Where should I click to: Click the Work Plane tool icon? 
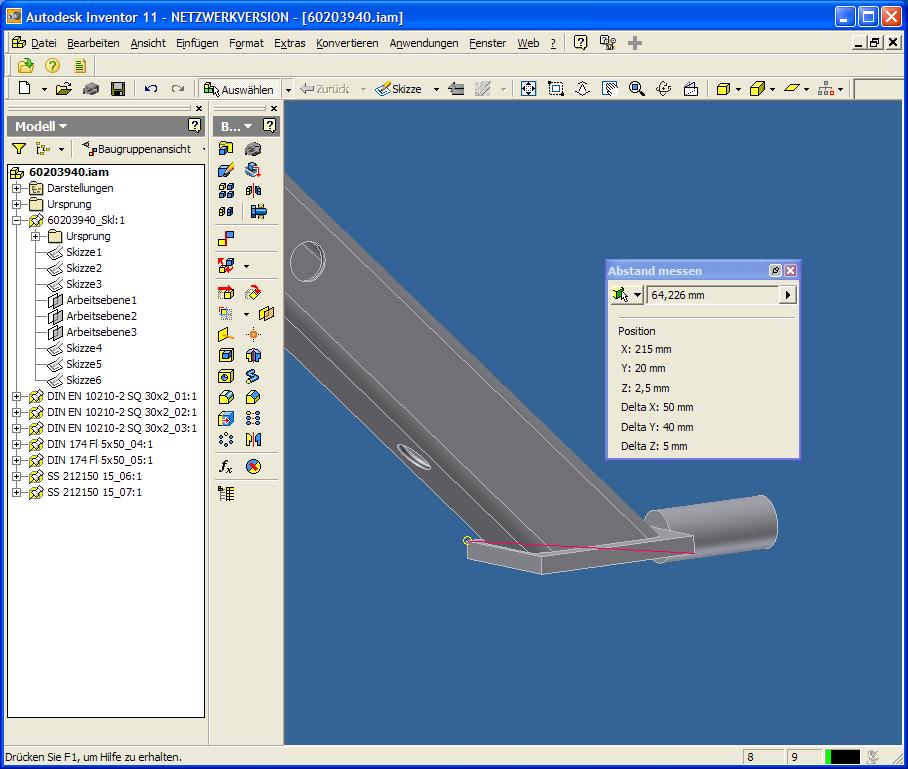266,314
